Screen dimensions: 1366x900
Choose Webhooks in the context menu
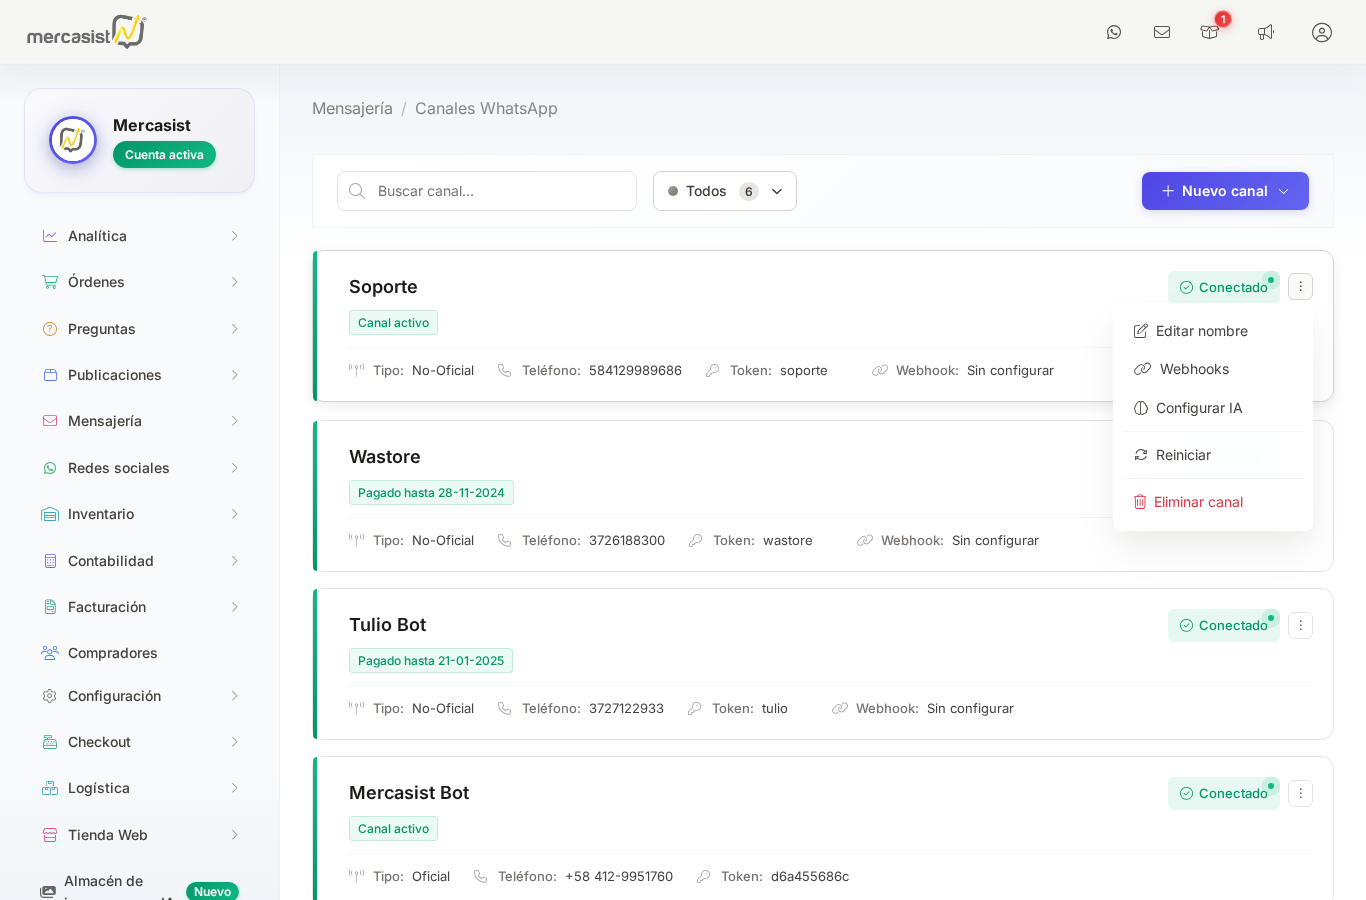[x=1194, y=369]
